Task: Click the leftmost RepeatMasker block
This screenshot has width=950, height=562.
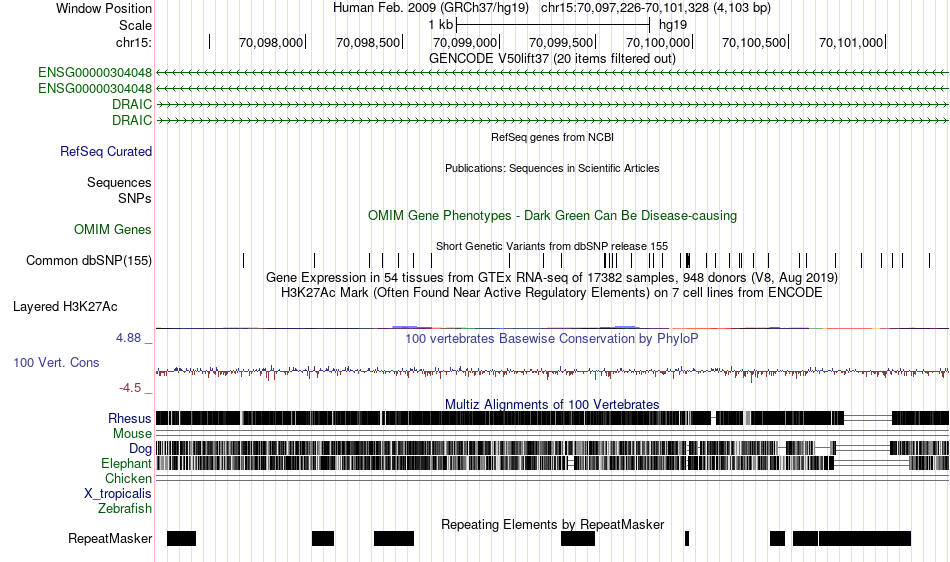Action: (181, 538)
